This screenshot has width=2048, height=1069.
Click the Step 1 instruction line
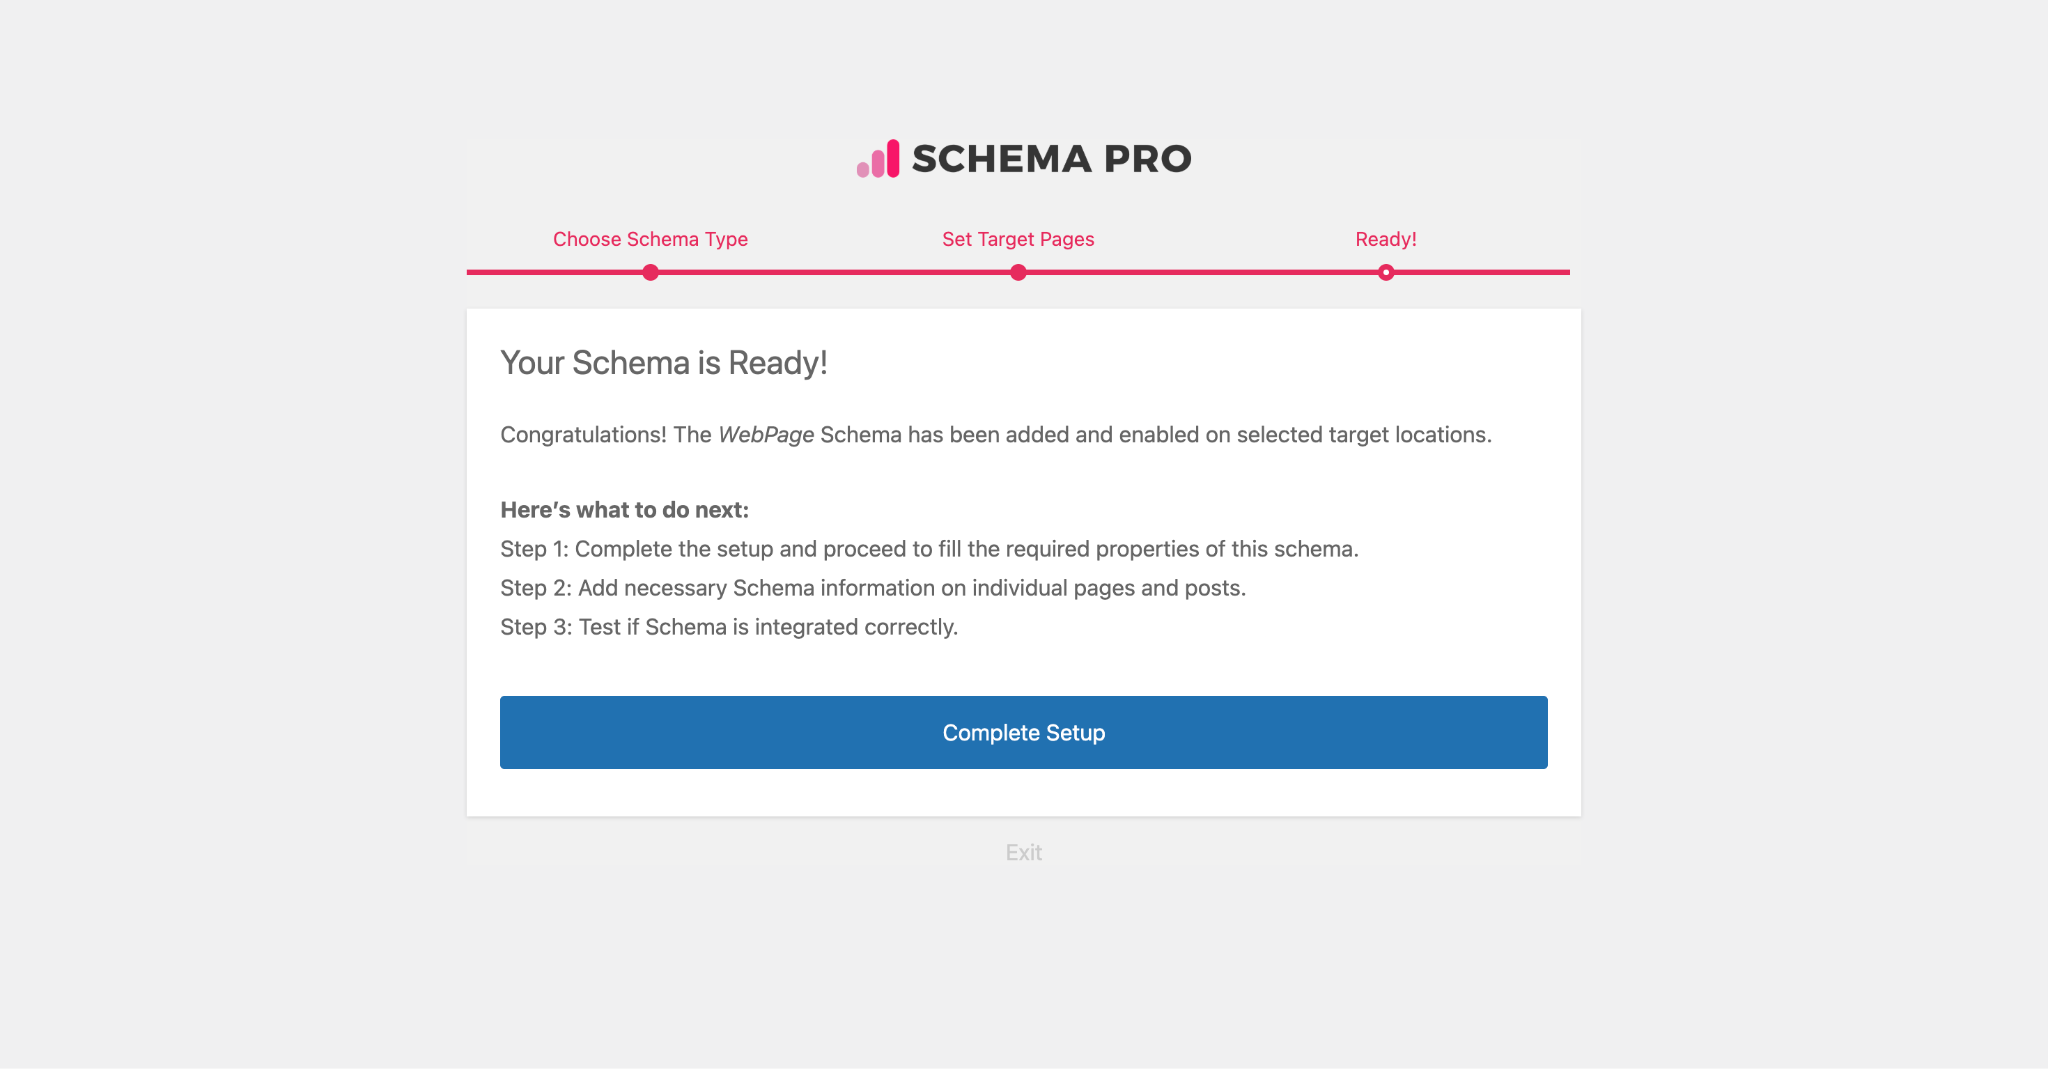point(929,549)
